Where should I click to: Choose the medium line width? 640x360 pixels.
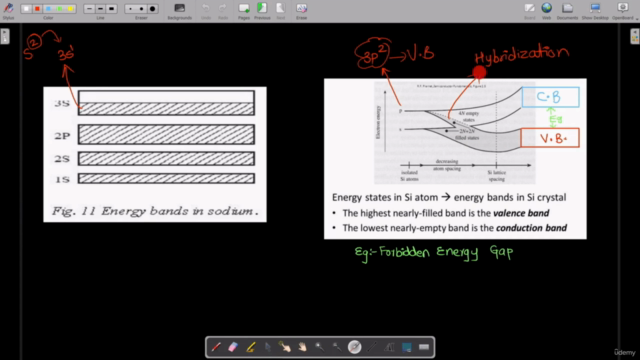tap(100, 9)
